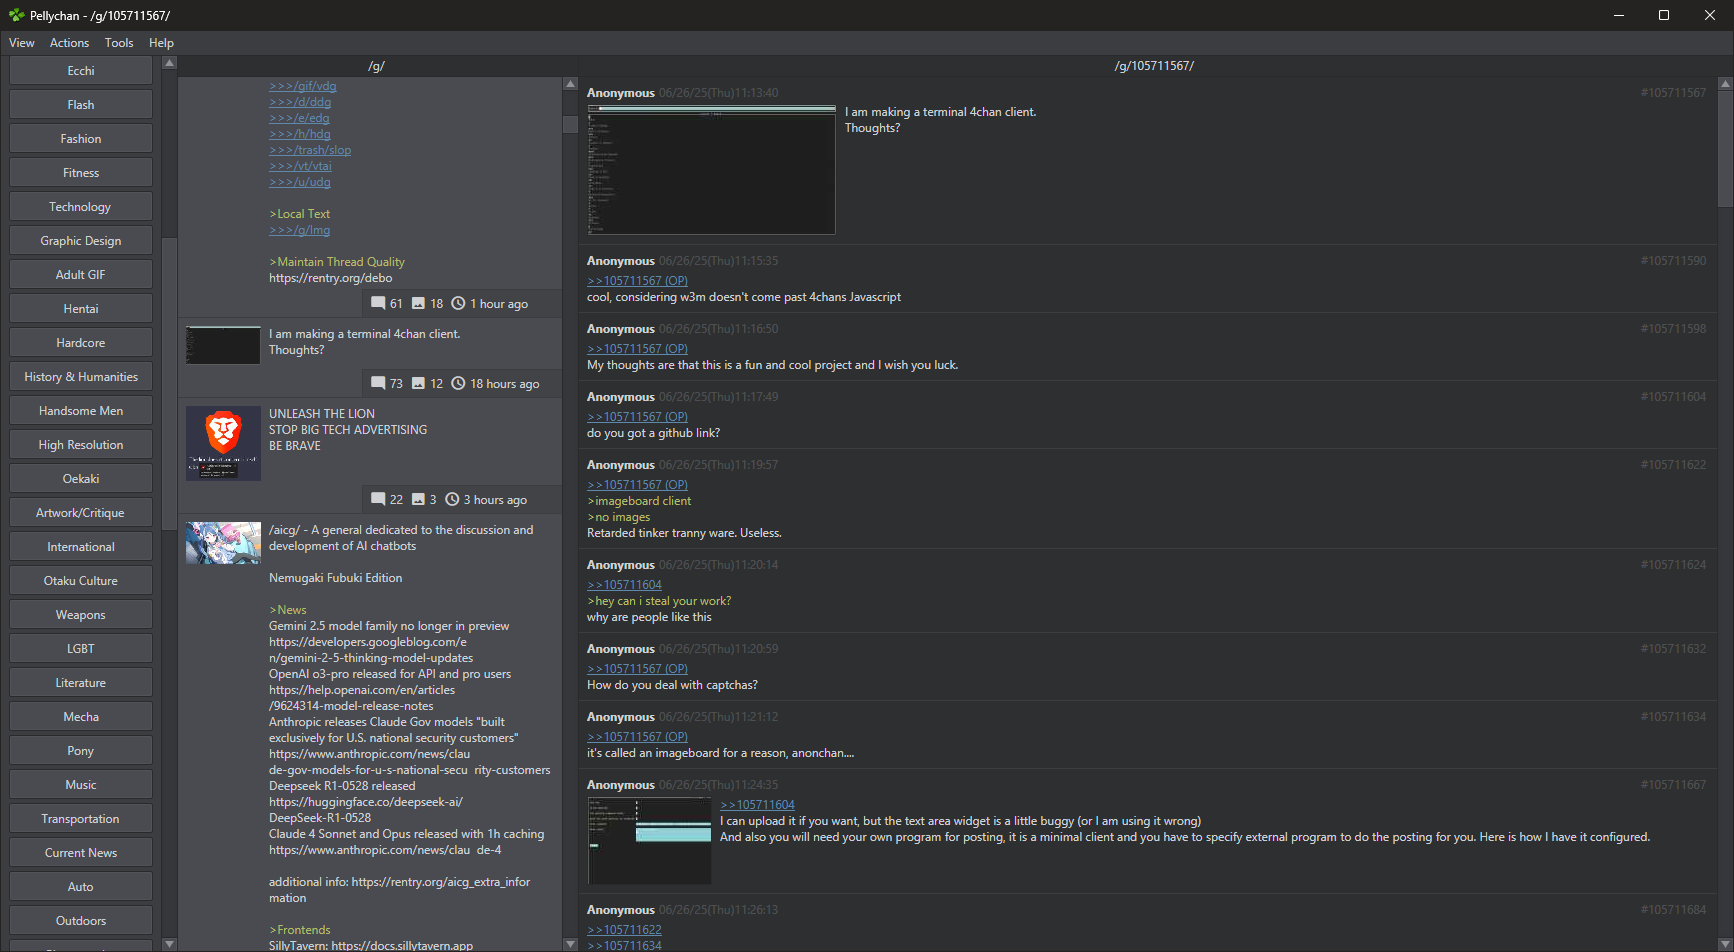Enlarge the OP terminal screenshot image
The height and width of the screenshot is (952, 1734).
coord(711,169)
